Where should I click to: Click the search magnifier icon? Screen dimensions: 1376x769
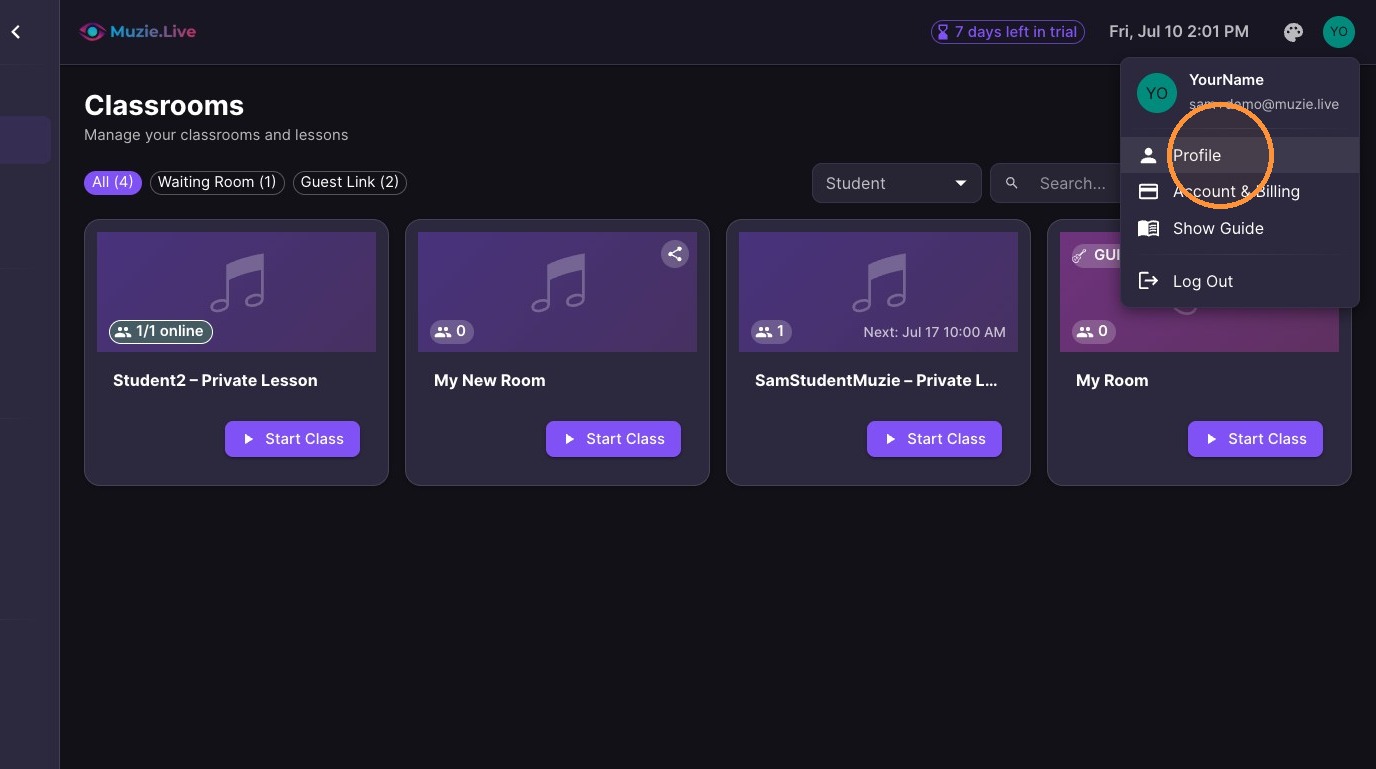(1012, 183)
